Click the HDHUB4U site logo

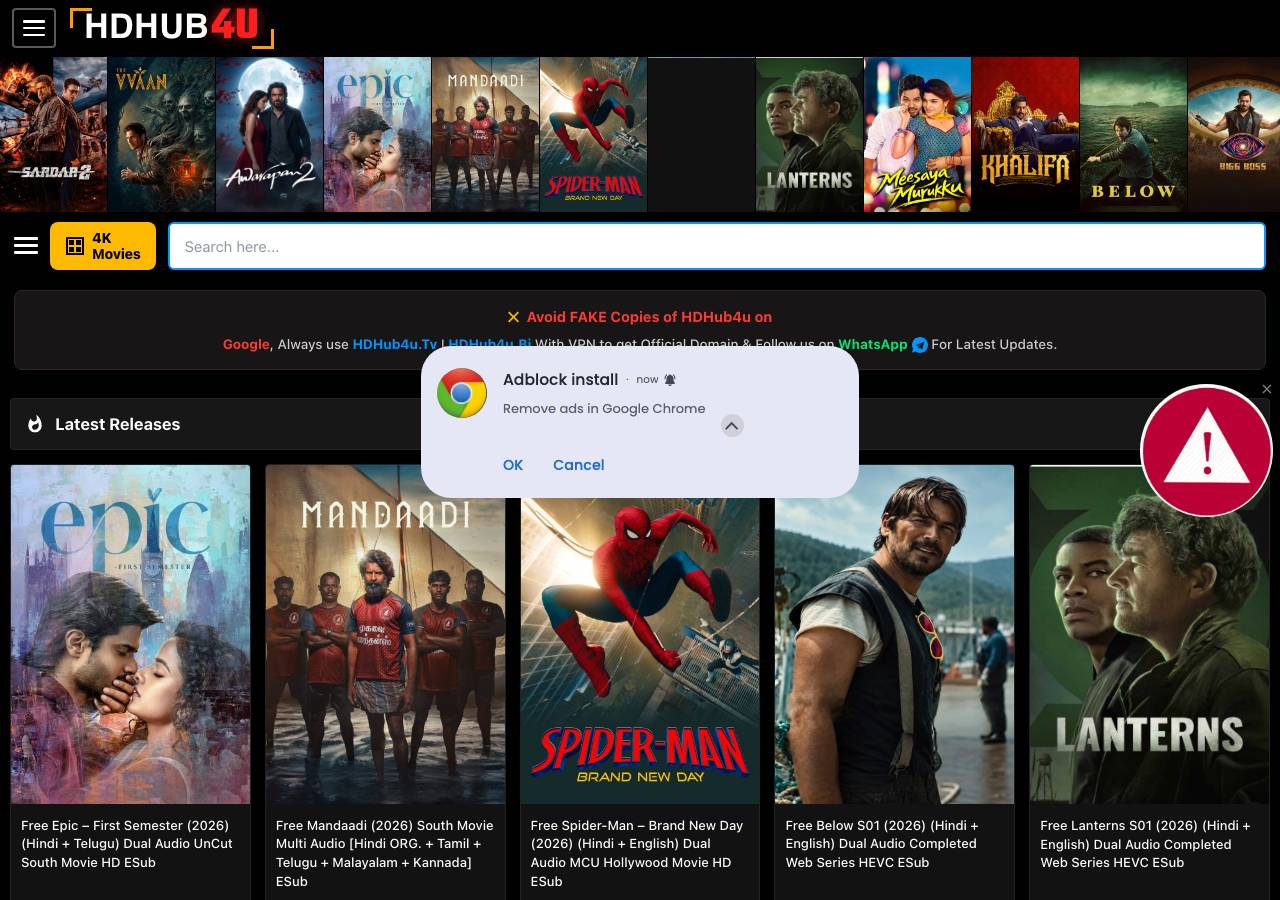(x=172, y=27)
